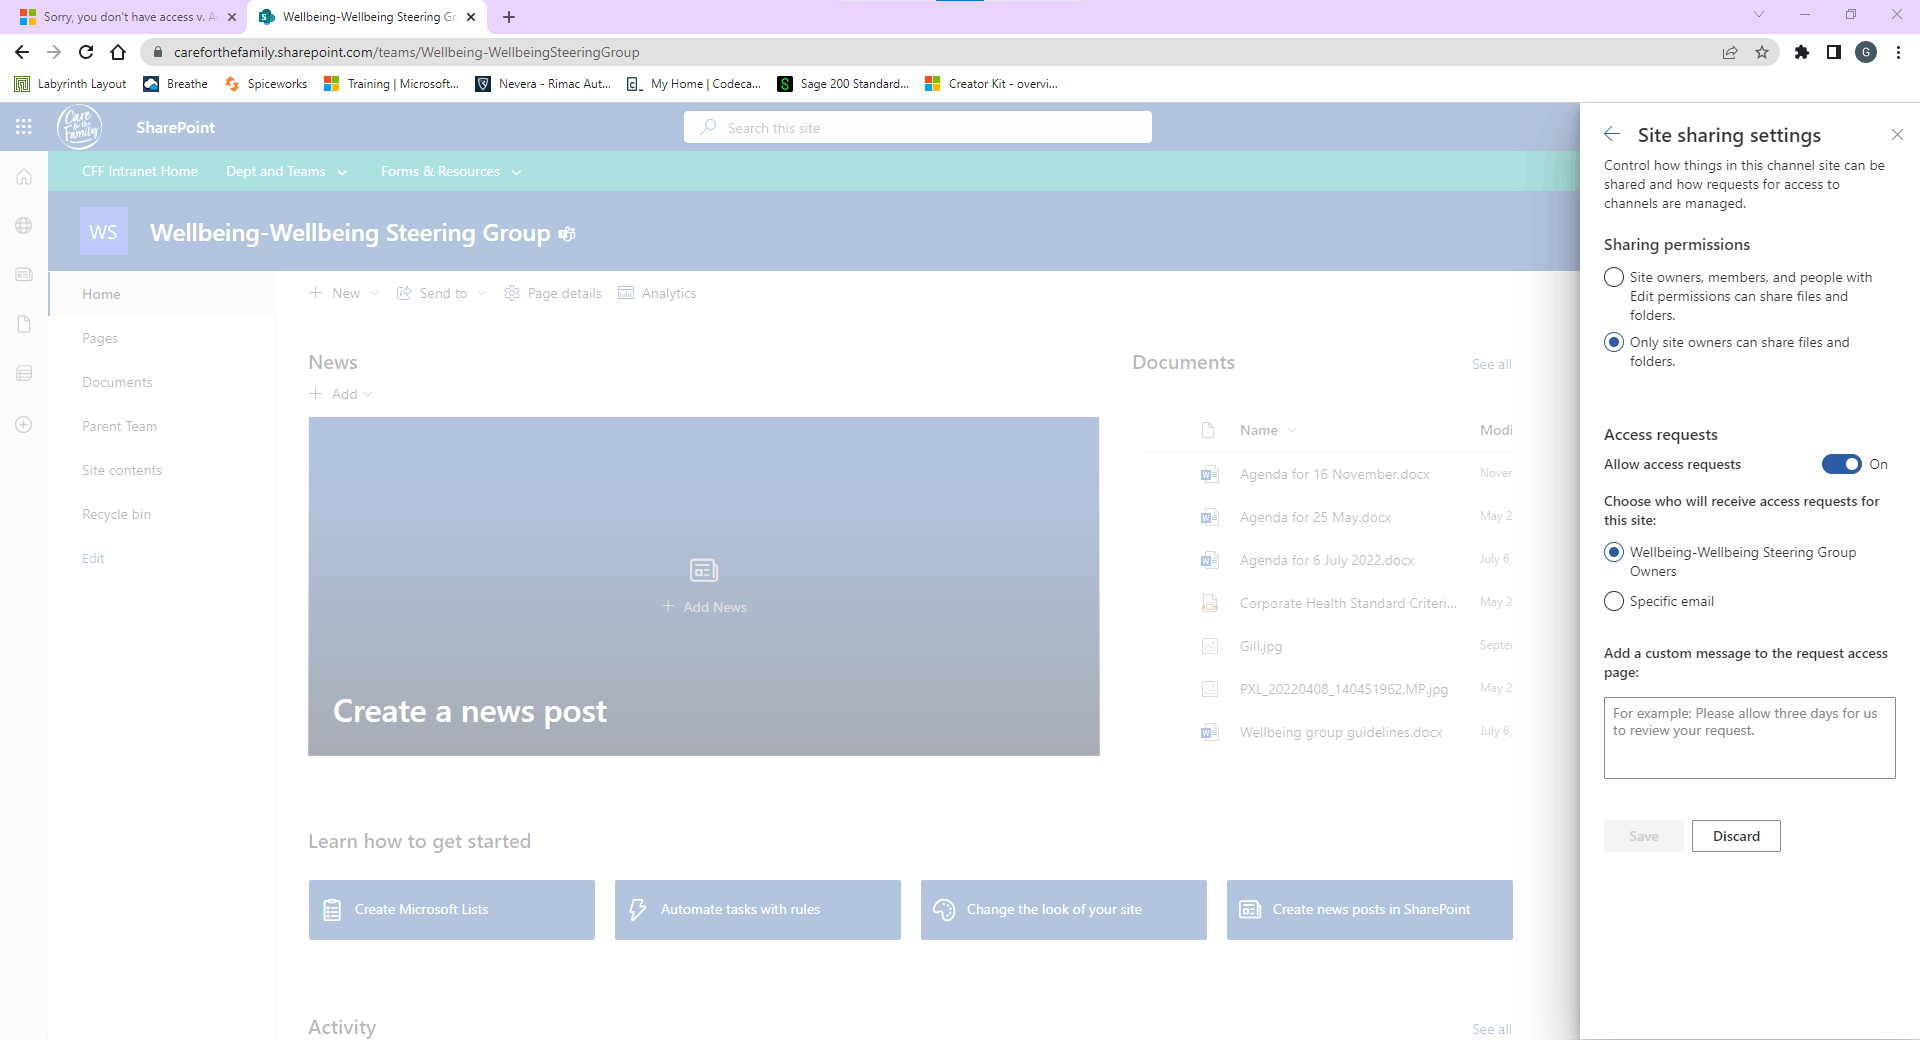Image resolution: width=1920 pixels, height=1040 pixels.
Task: Open the Chrome three-dot menu
Action: (1898, 52)
